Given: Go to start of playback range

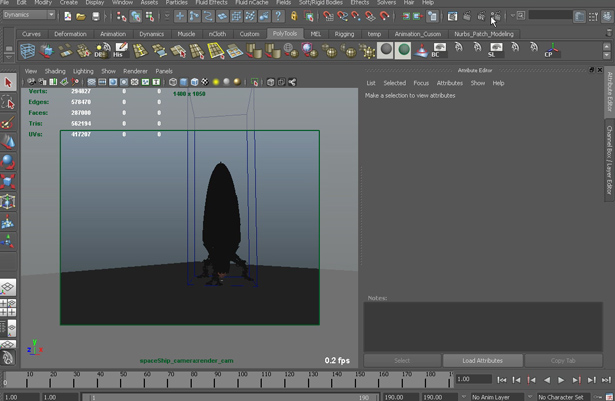Looking at the screenshot, I should 501,380.
